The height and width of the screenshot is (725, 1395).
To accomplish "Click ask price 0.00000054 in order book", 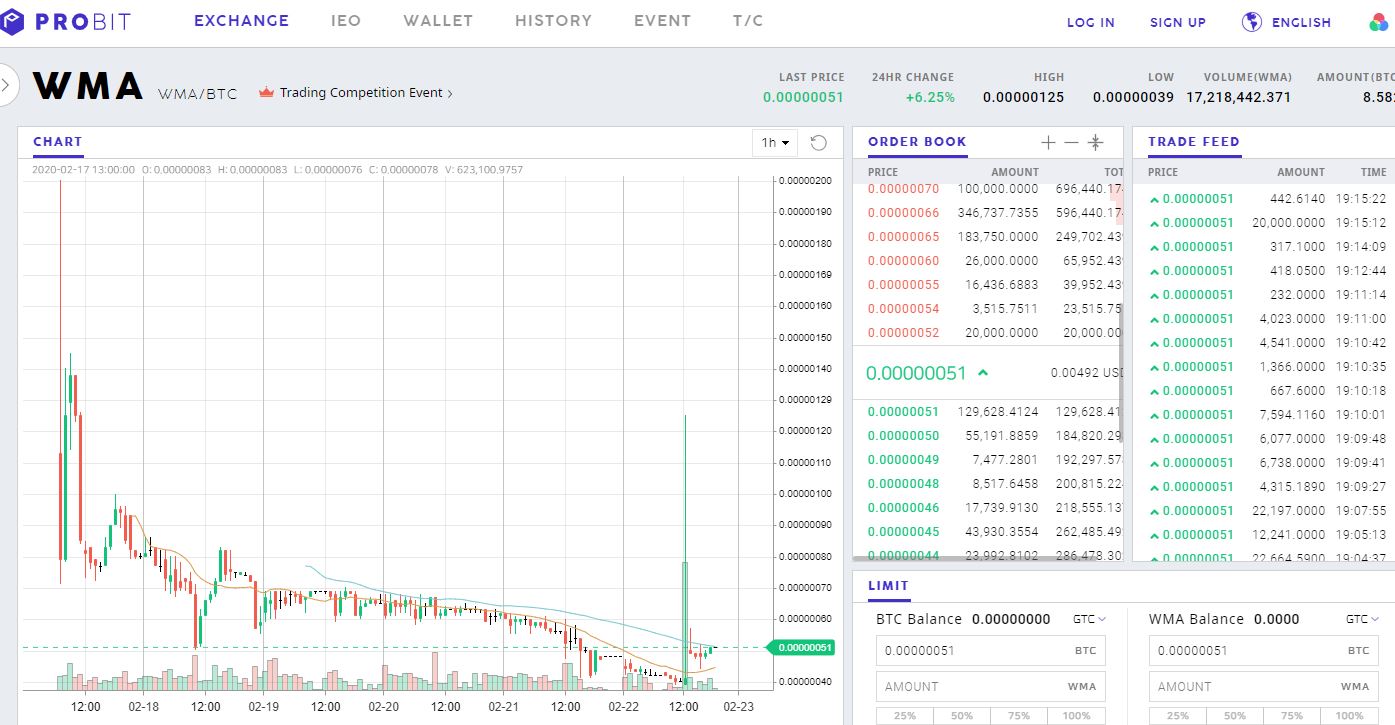I will (903, 309).
